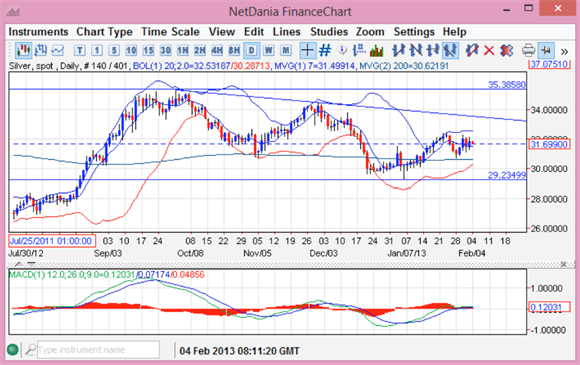The image size is (580, 365).
Task: Select the highlighted diagonal line tool
Action: 450,50
